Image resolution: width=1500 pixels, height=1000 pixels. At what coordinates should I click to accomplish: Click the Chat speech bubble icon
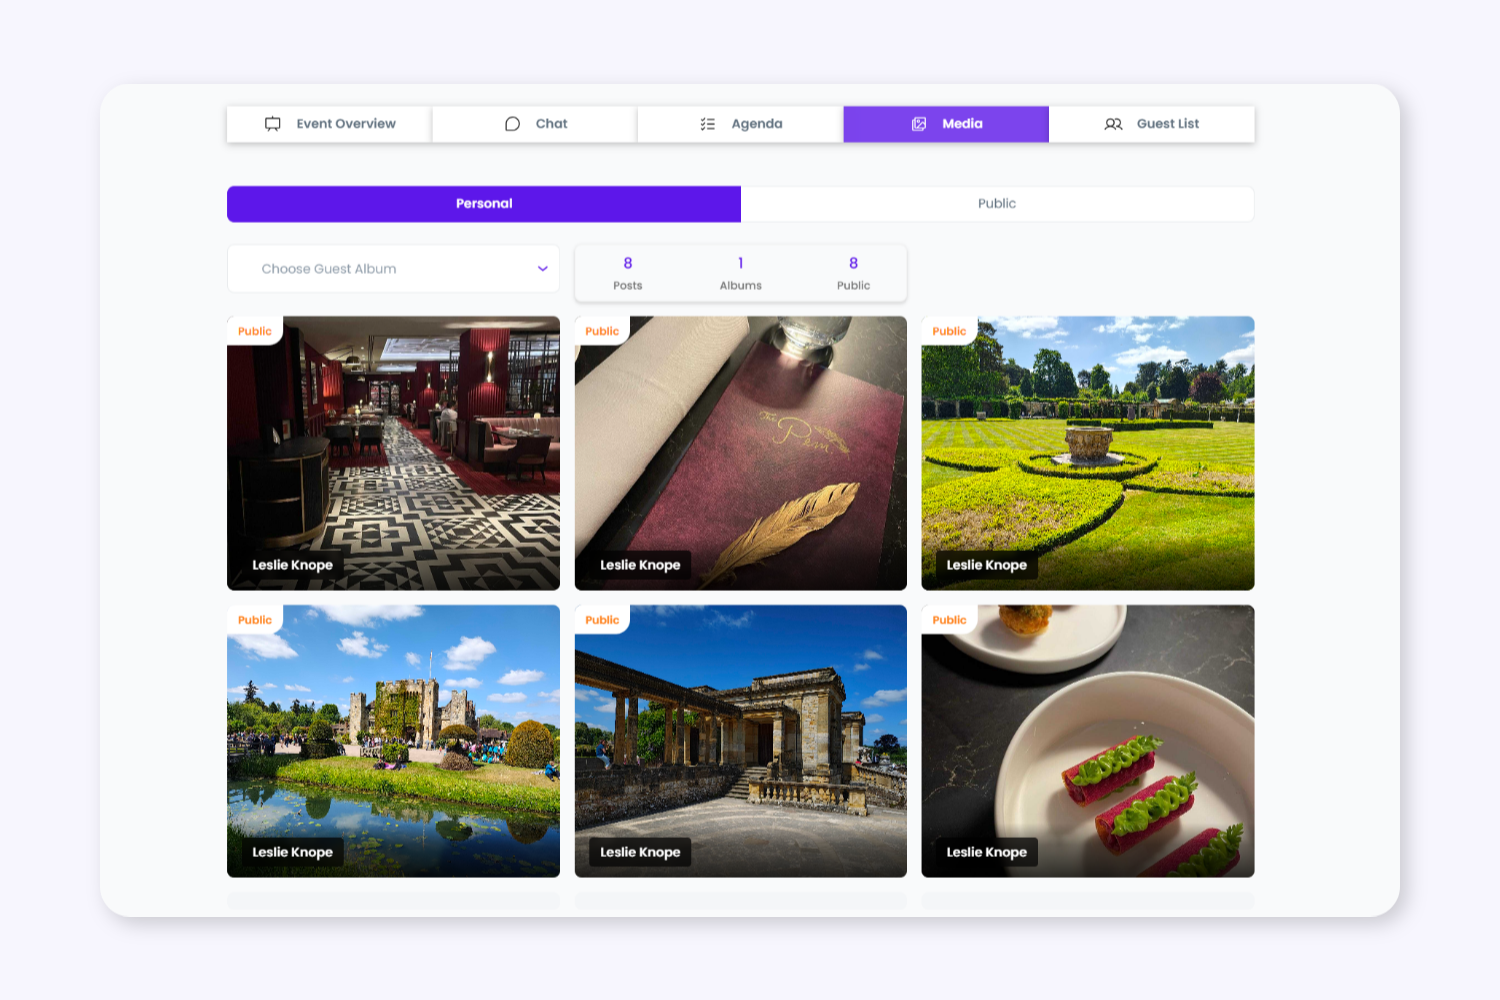click(512, 124)
